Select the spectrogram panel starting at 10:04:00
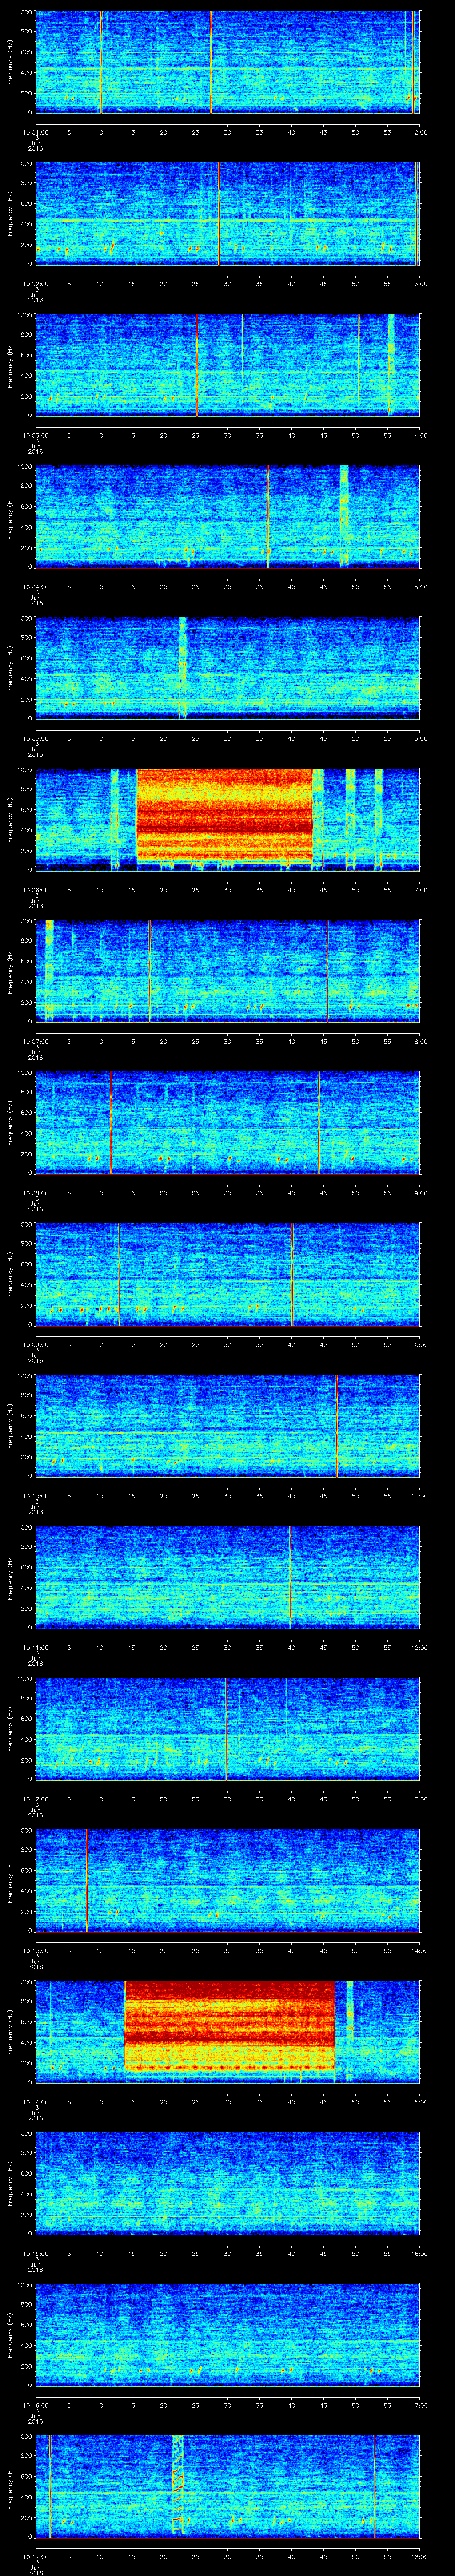This screenshot has height=2576, width=455. click(228, 517)
